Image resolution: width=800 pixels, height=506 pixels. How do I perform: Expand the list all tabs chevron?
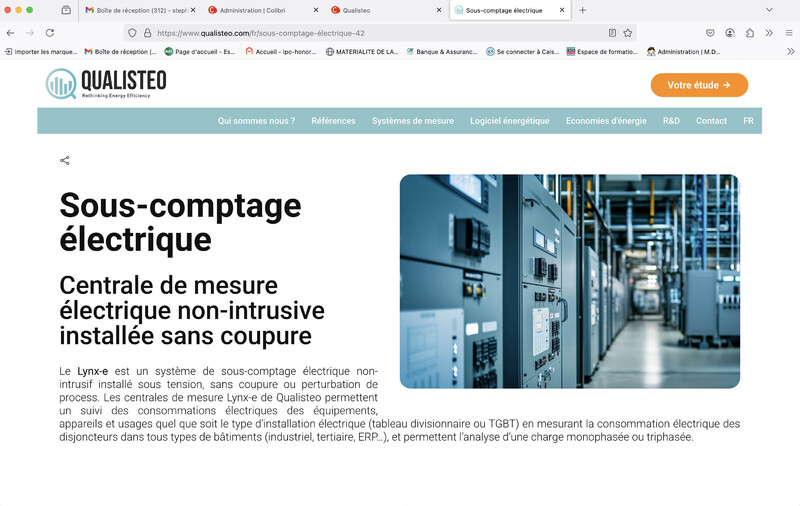(769, 10)
